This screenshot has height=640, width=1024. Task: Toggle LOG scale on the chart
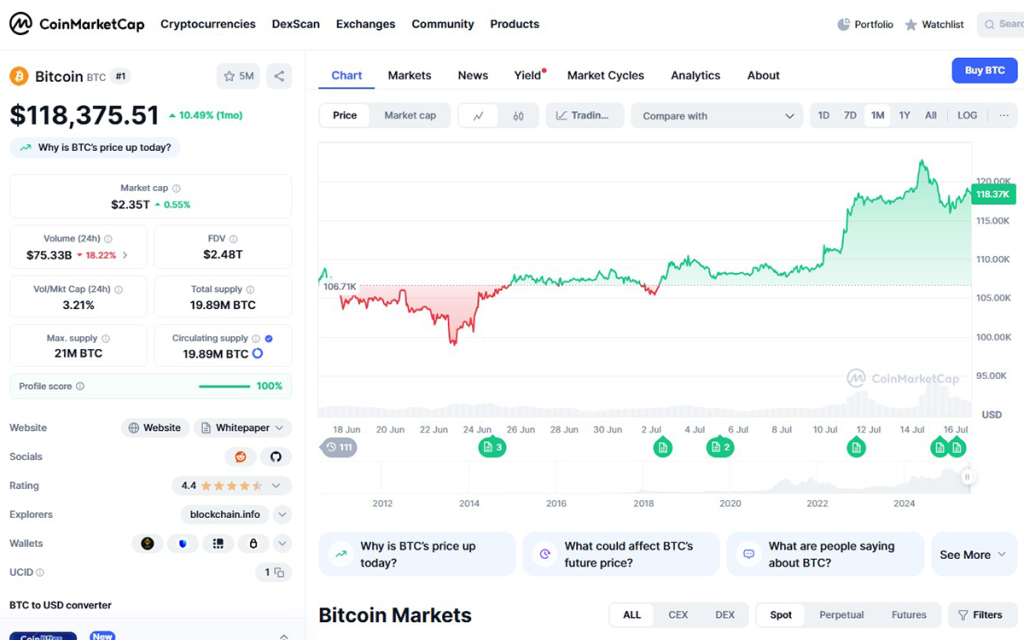(x=967, y=116)
